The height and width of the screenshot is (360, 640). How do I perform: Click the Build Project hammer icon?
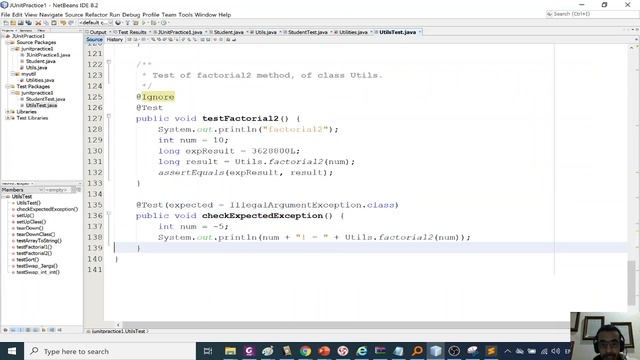pos(128,23)
